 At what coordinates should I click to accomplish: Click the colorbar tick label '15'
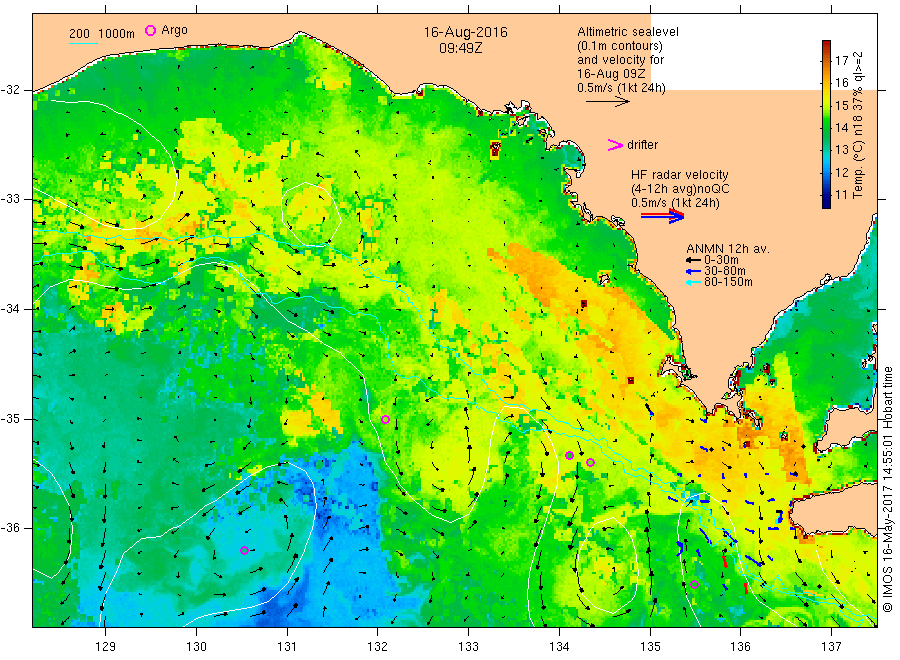pos(841,106)
